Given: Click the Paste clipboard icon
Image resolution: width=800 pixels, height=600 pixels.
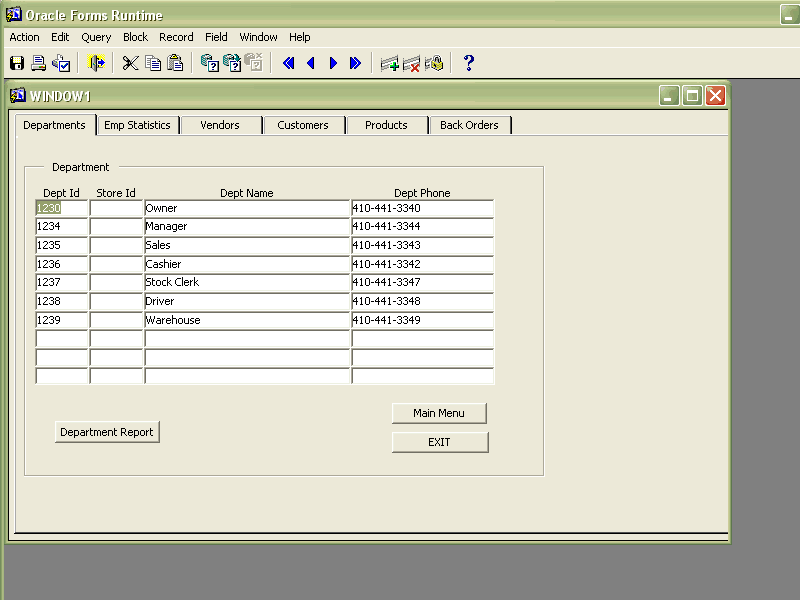Looking at the screenshot, I should tap(175, 63).
